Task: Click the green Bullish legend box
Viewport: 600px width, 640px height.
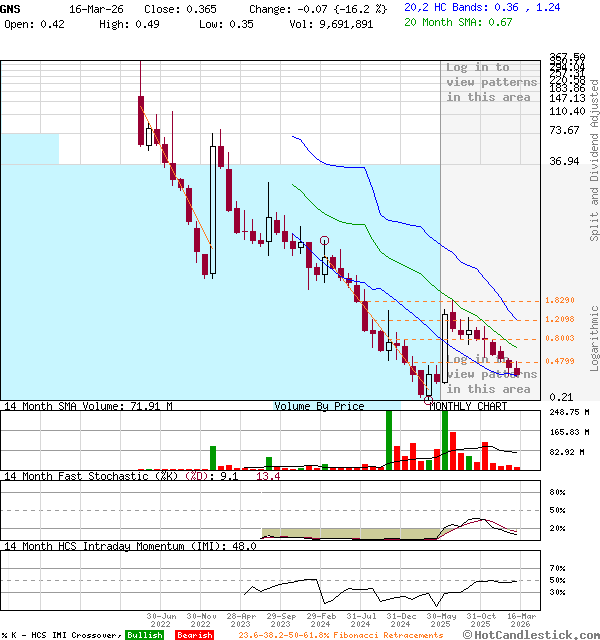Action: [144, 635]
